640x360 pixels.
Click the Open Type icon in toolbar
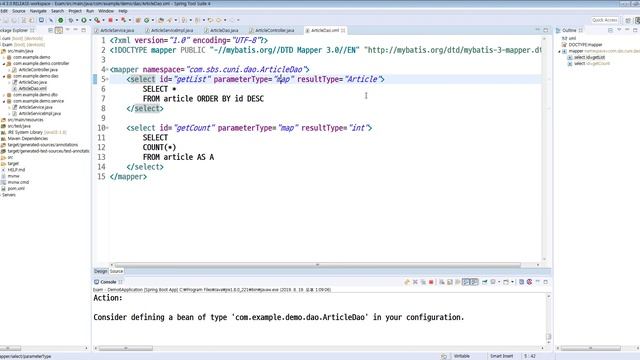coord(161,20)
